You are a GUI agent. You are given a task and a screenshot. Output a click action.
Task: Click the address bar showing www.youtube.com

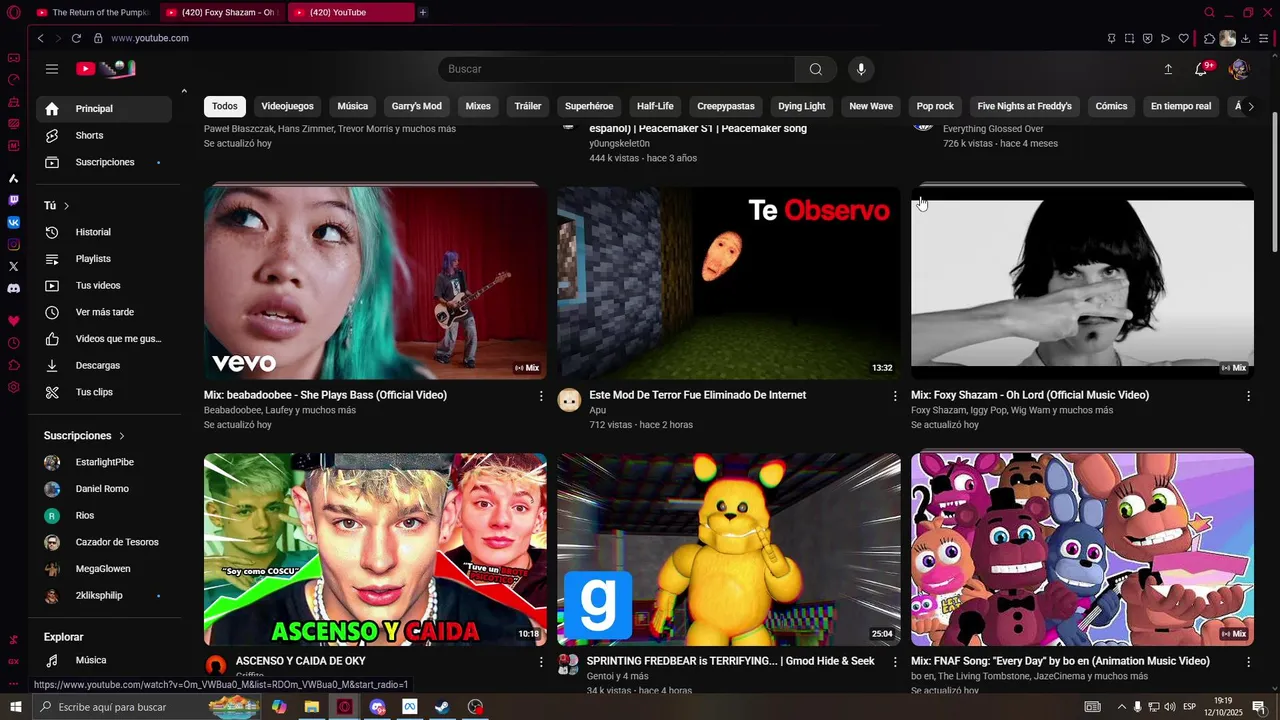tap(150, 38)
